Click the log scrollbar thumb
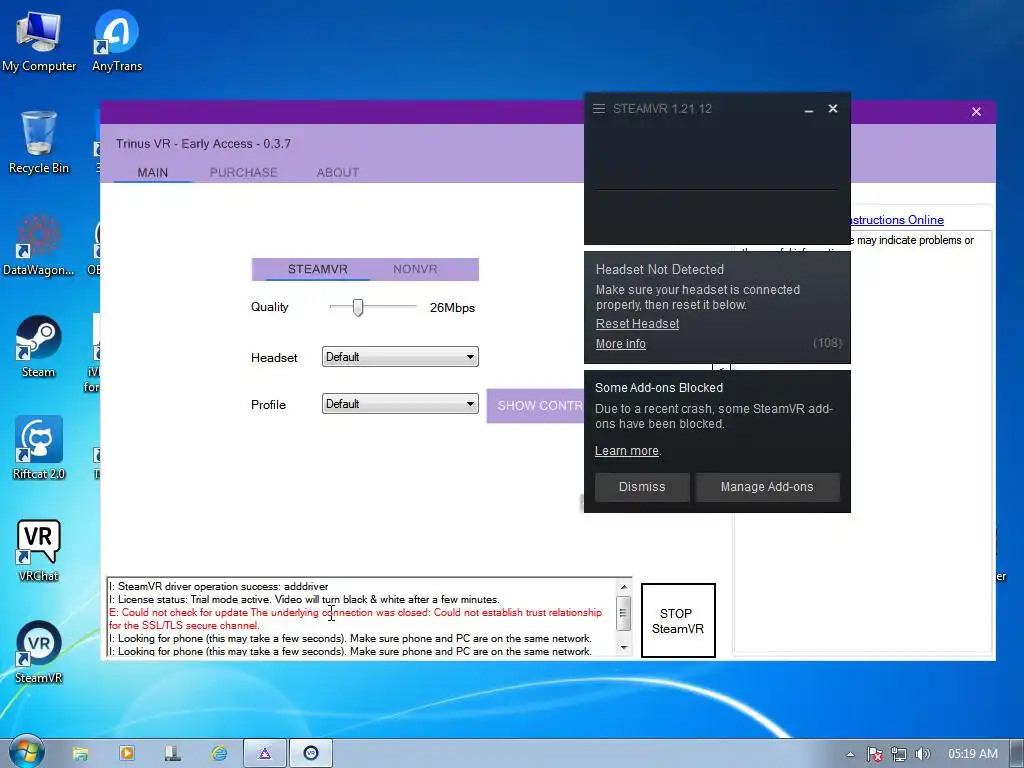 tap(624, 613)
